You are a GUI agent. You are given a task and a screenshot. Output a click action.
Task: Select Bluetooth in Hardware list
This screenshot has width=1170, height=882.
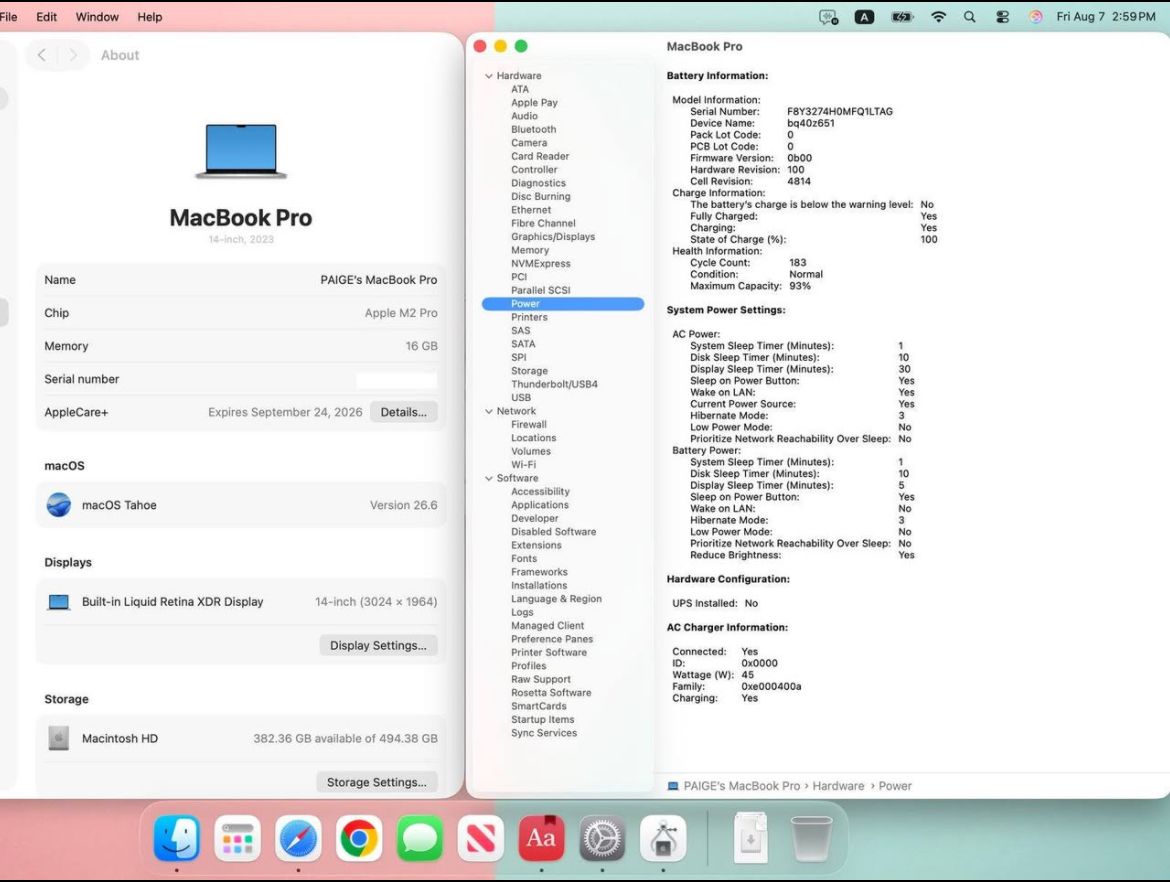(534, 129)
